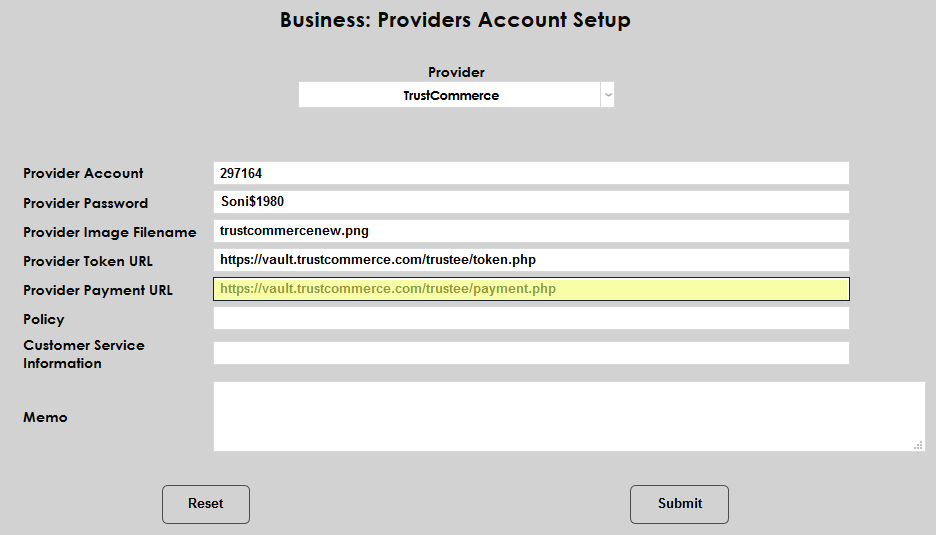Click the Provider Password label
The image size is (936, 535).
85,203
